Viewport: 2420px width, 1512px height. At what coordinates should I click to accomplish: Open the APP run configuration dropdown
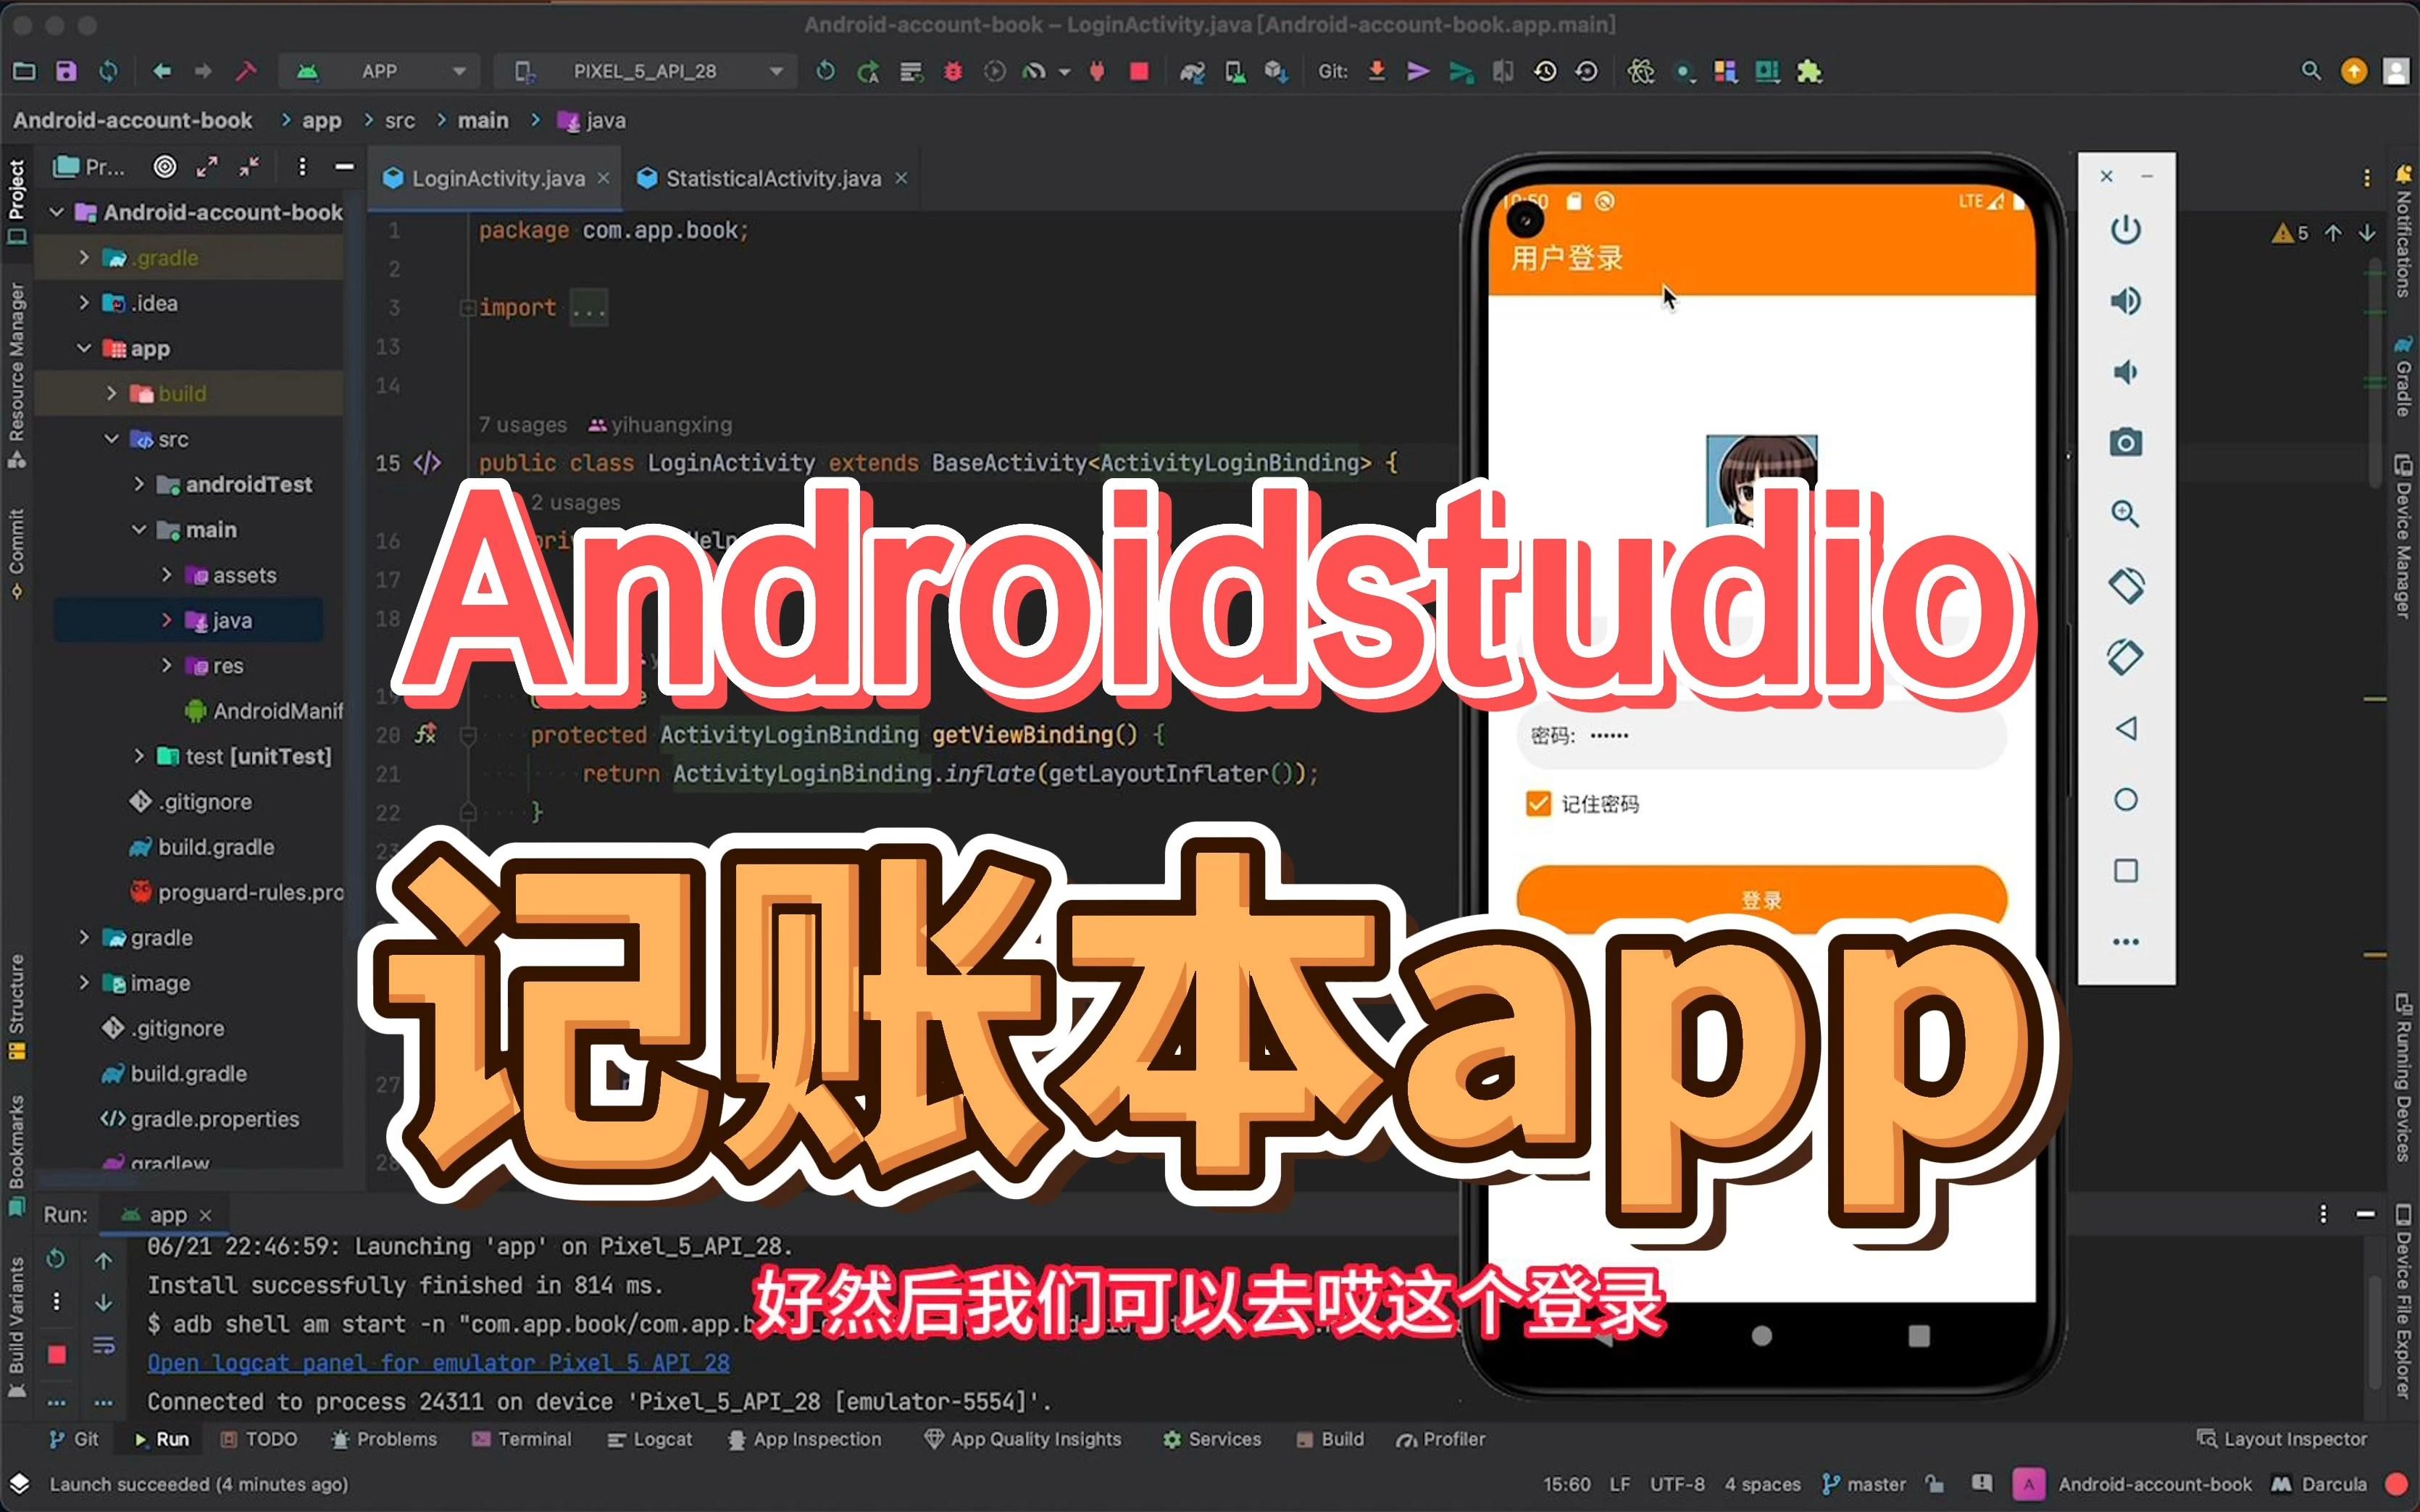(381, 71)
